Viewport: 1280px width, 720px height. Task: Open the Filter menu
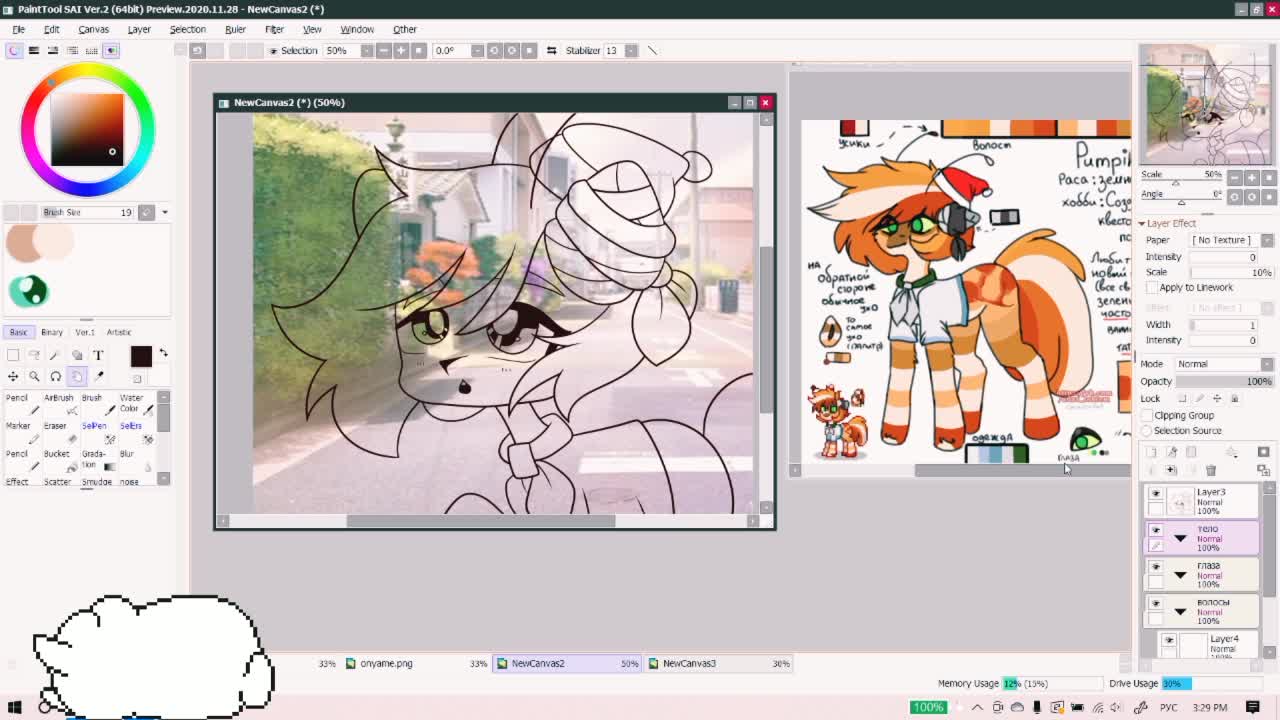pos(274,29)
